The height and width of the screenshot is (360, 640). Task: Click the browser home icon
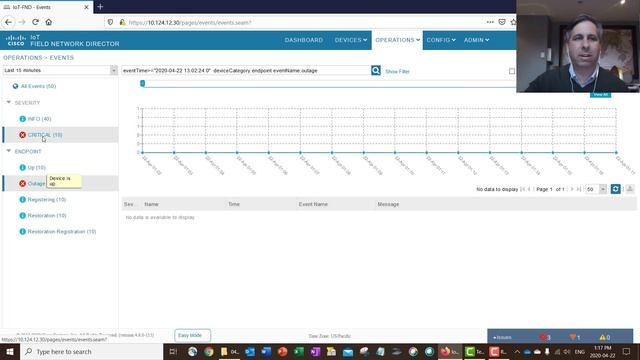[49, 22]
